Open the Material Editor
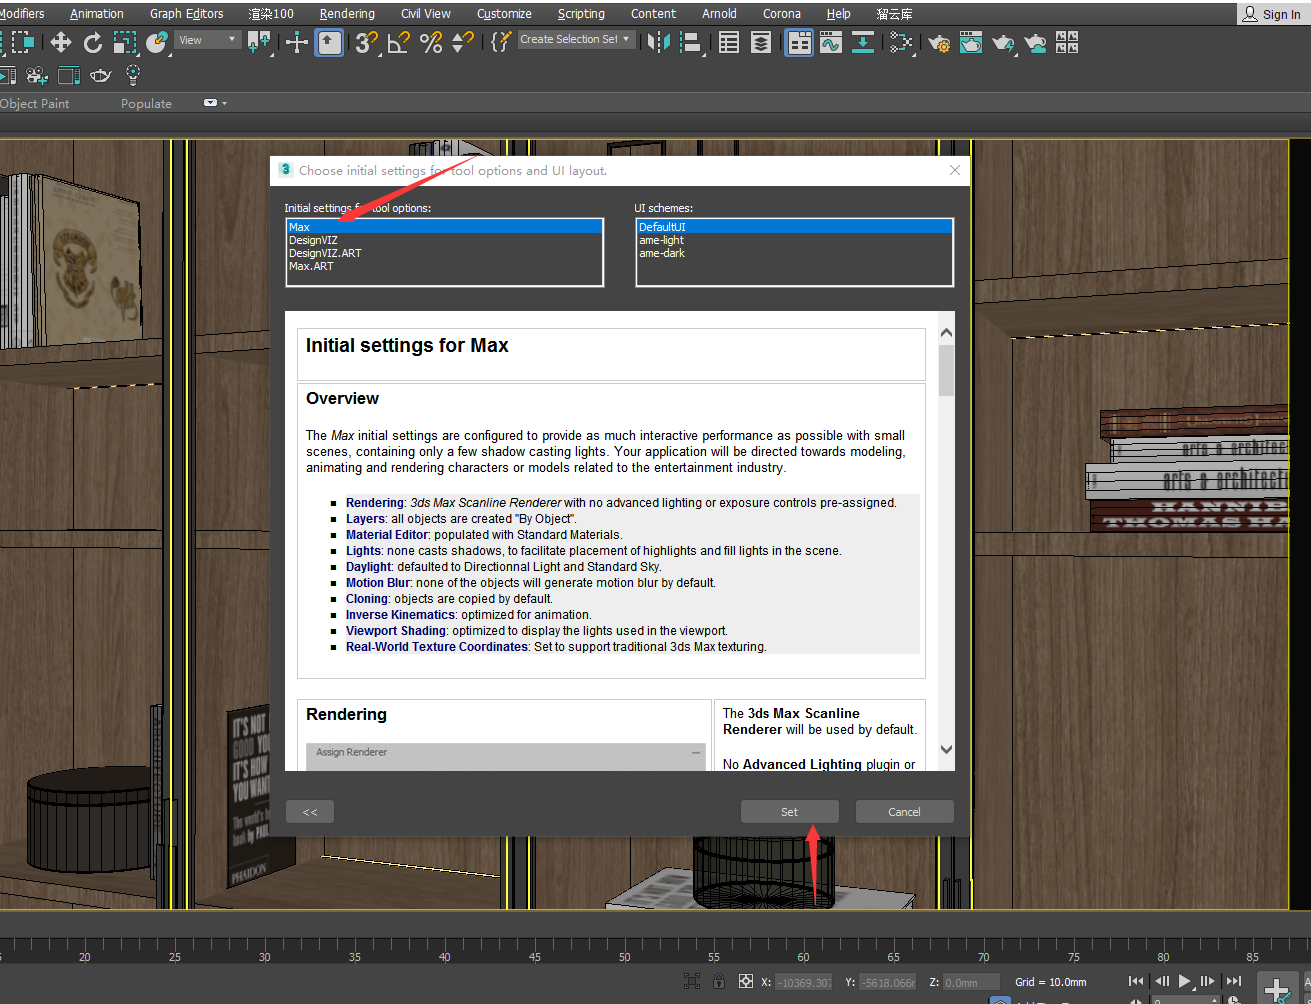Viewport: 1311px width, 1004px height. [x=901, y=42]
